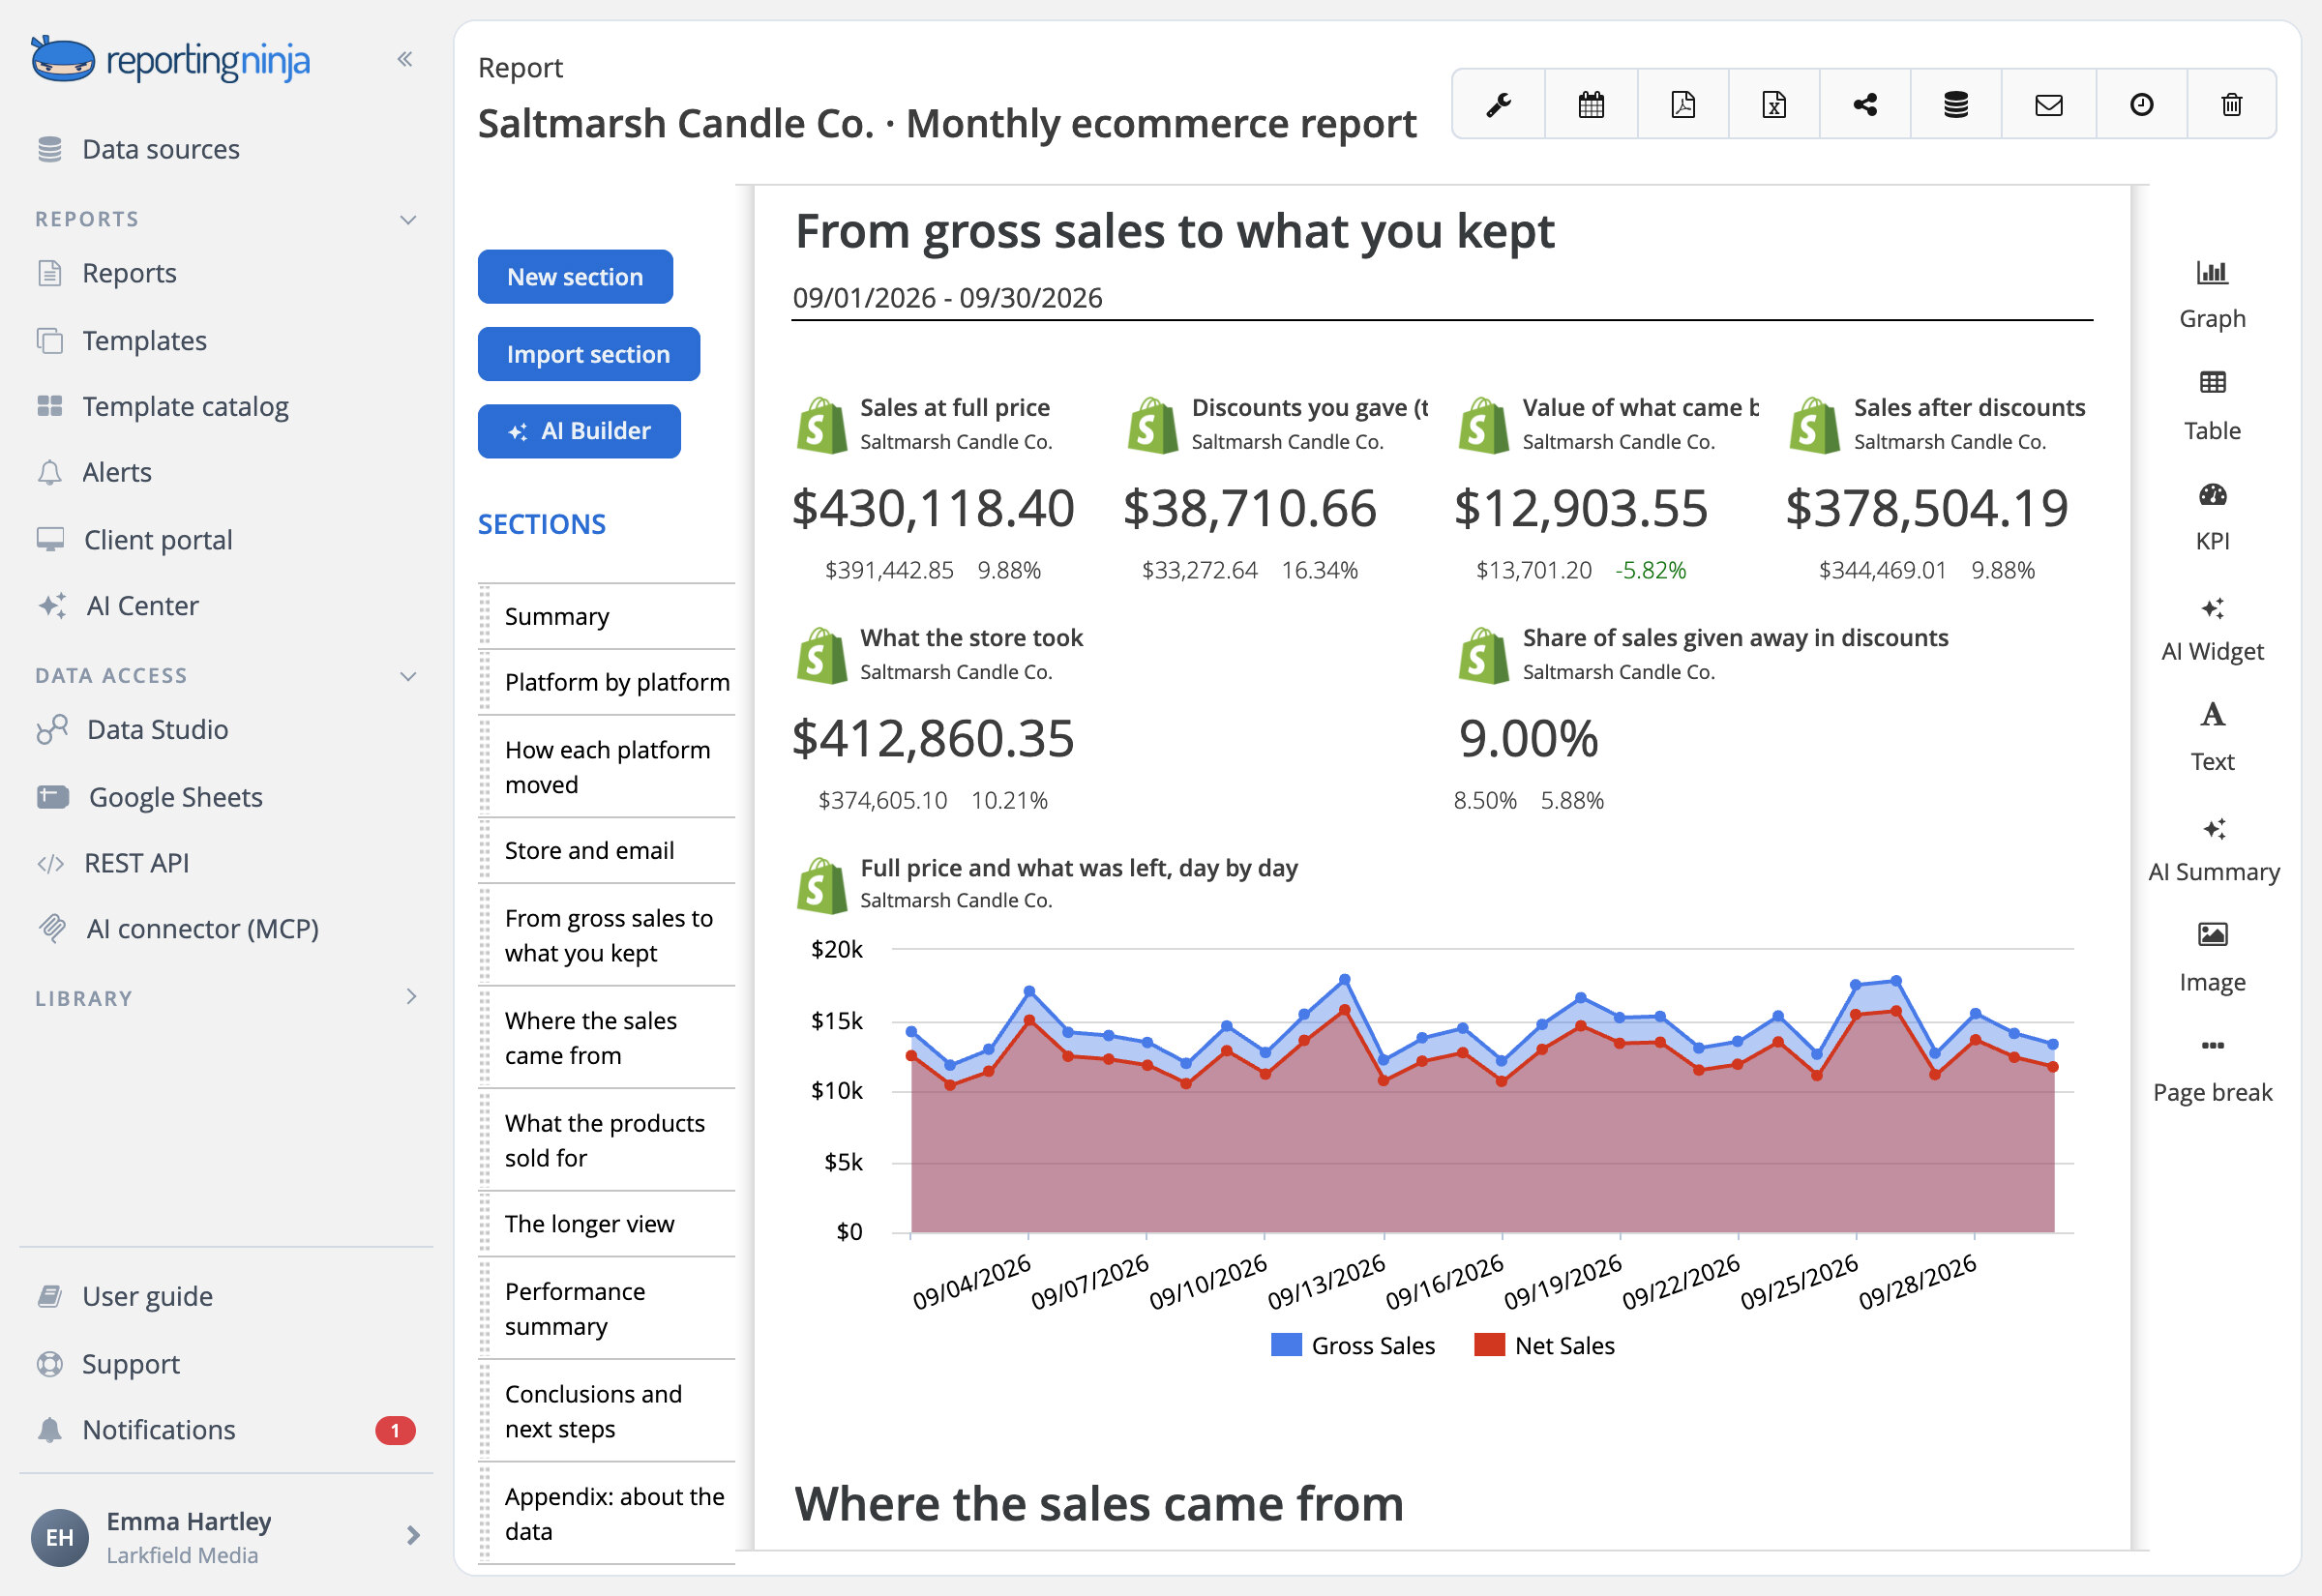Collapse the DATA ACCESS sidebar group
Viewport: 2322px width, 1596px height.
[408, 676]
